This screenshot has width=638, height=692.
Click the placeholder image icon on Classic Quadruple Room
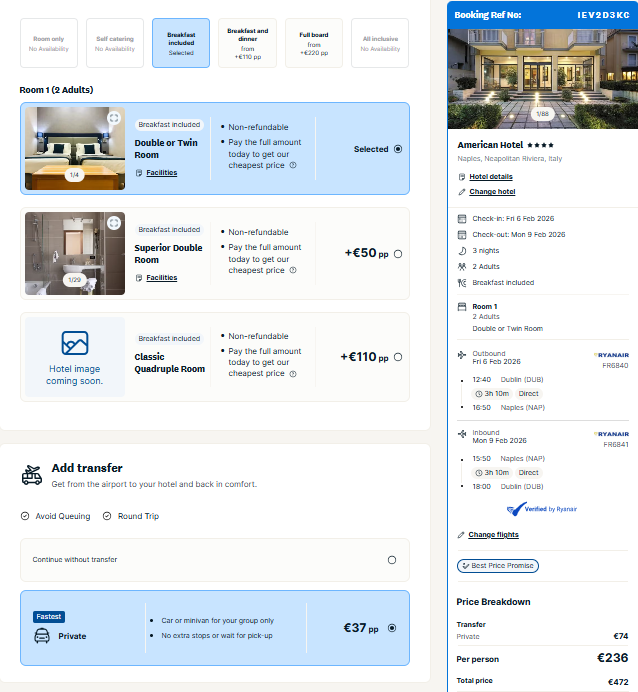(75, 343)
